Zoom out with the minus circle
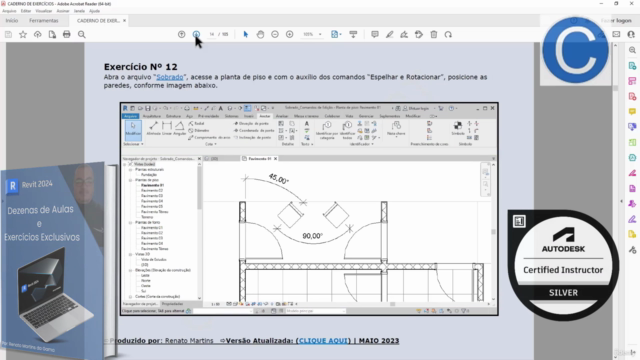Viewport: 640px width, 360px height. tap(275, 35)
